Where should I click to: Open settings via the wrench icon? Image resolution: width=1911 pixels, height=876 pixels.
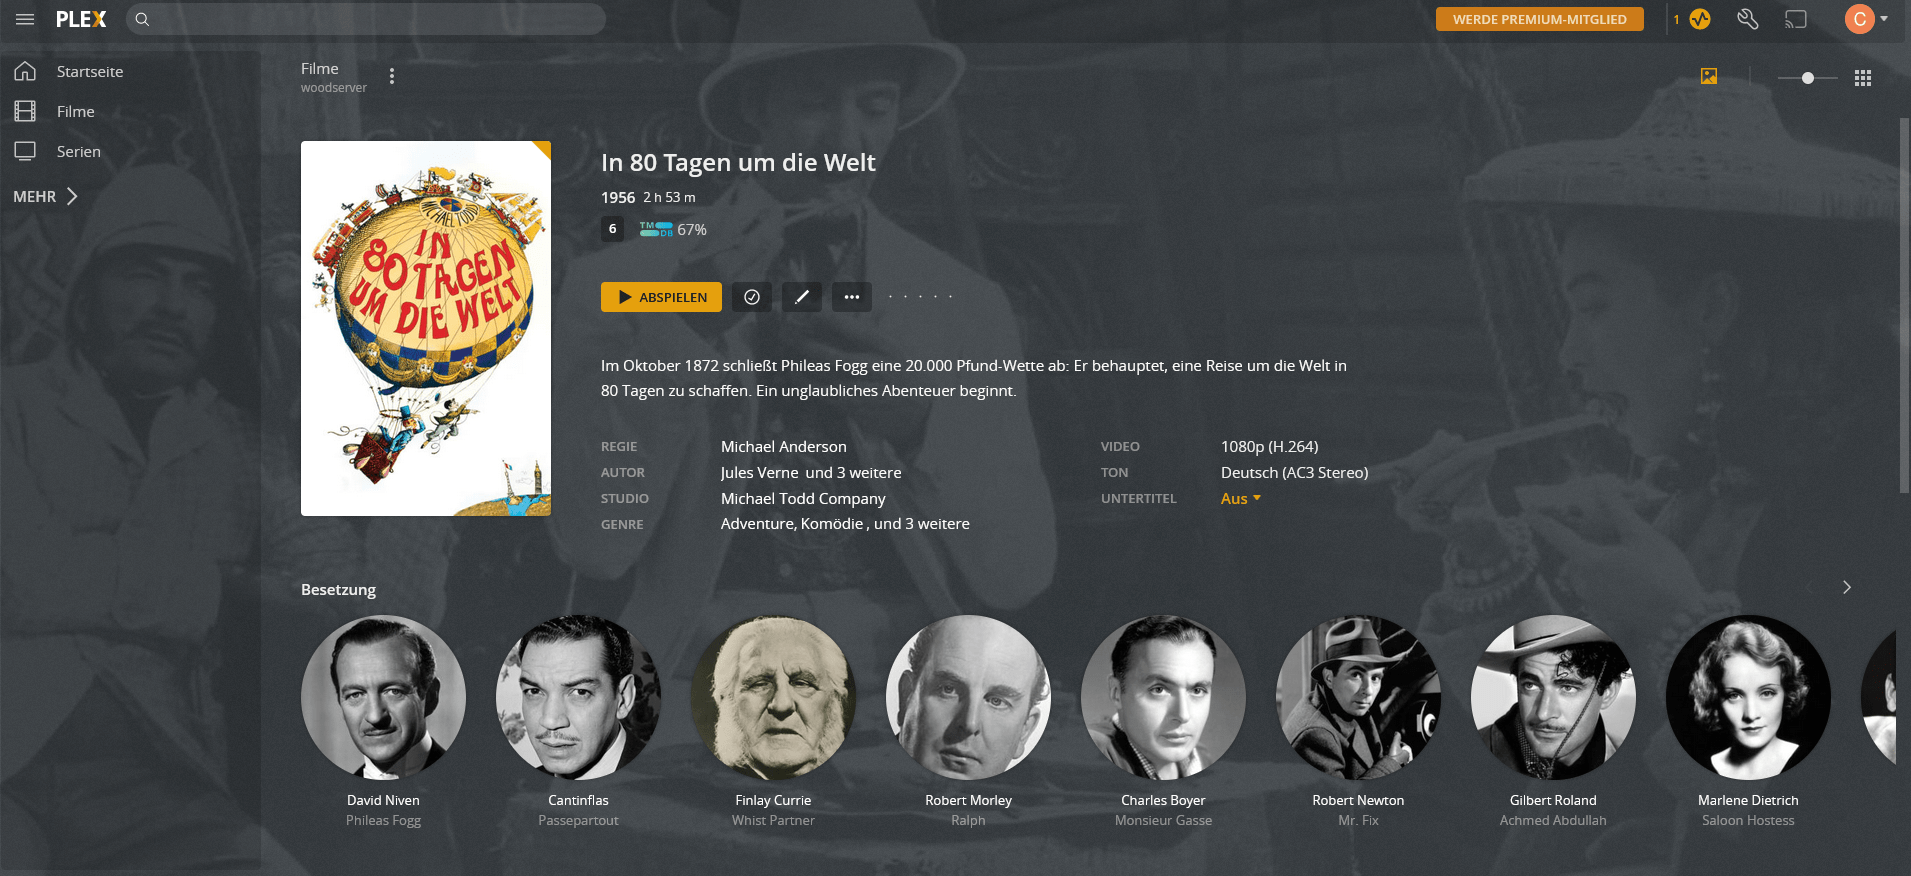(x=1748, y=19)
